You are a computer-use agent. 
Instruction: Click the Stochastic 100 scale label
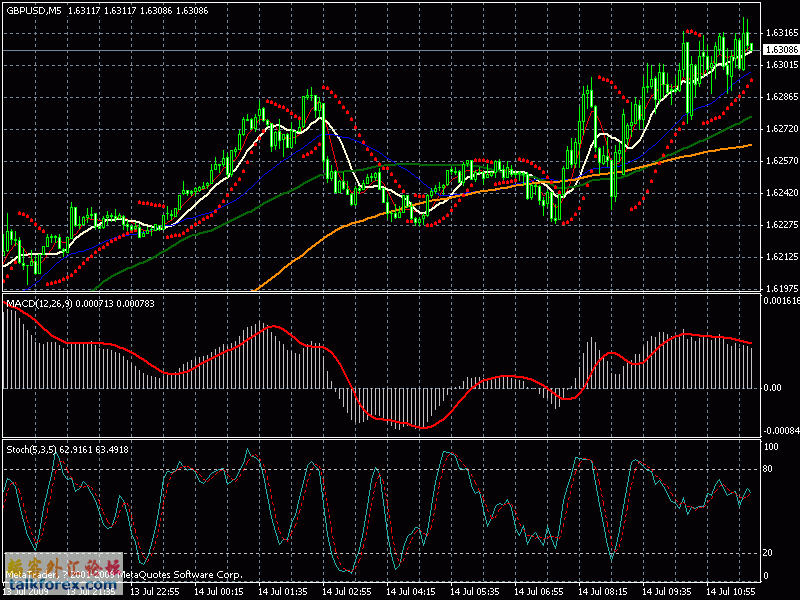pos(771,447)
